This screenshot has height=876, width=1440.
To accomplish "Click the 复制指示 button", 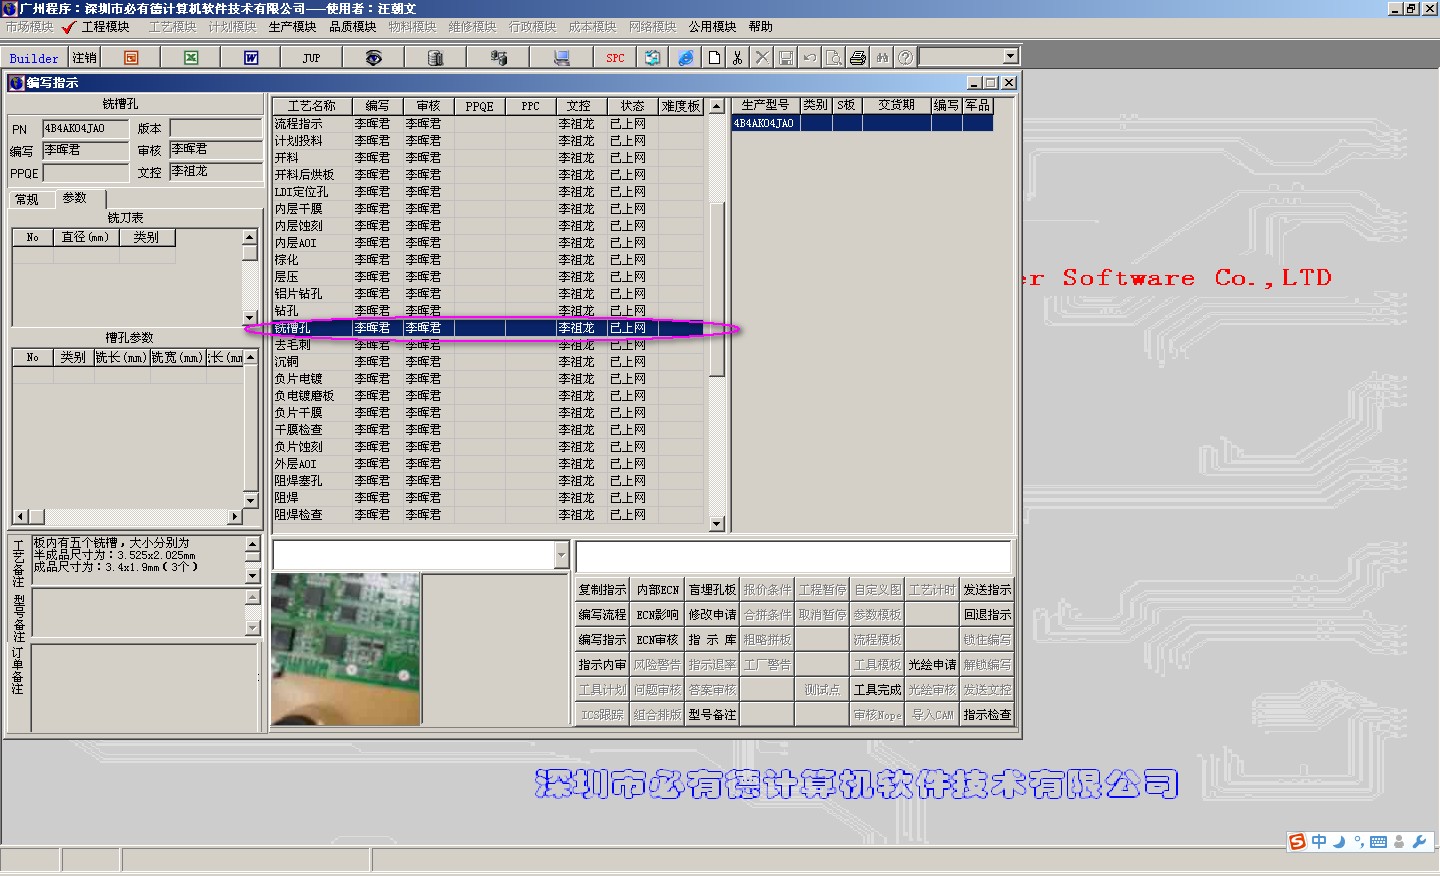I will pyautogui.click(x=602, y=590).
